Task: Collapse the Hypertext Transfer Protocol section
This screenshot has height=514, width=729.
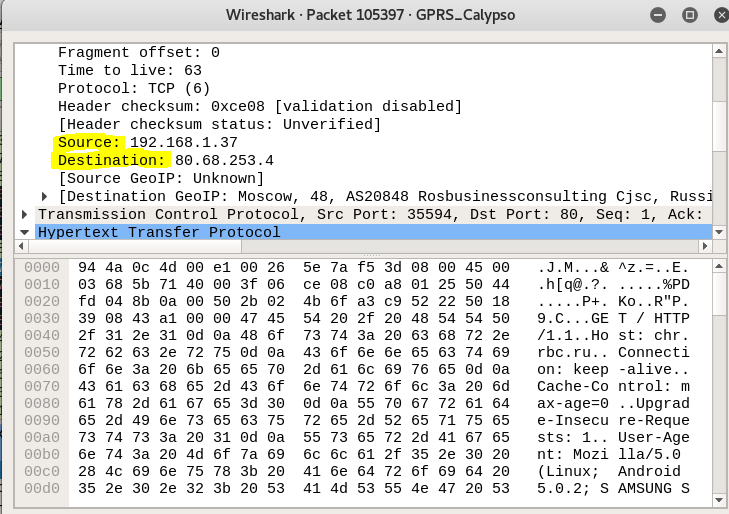Action: tap(24, 232)
